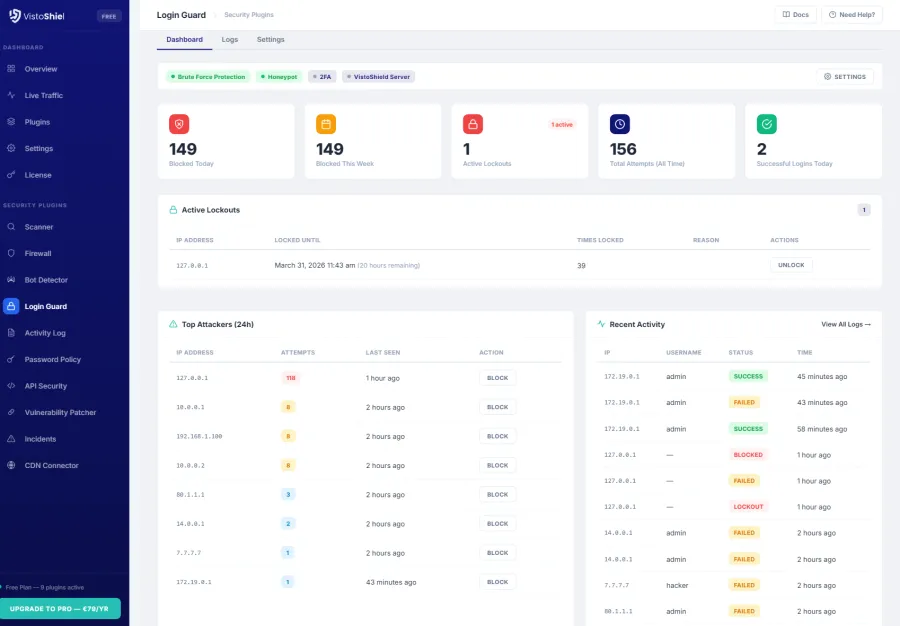This screenshot has width=900, height=626.
Task: Open View All Logs
Action: [845, 324]
